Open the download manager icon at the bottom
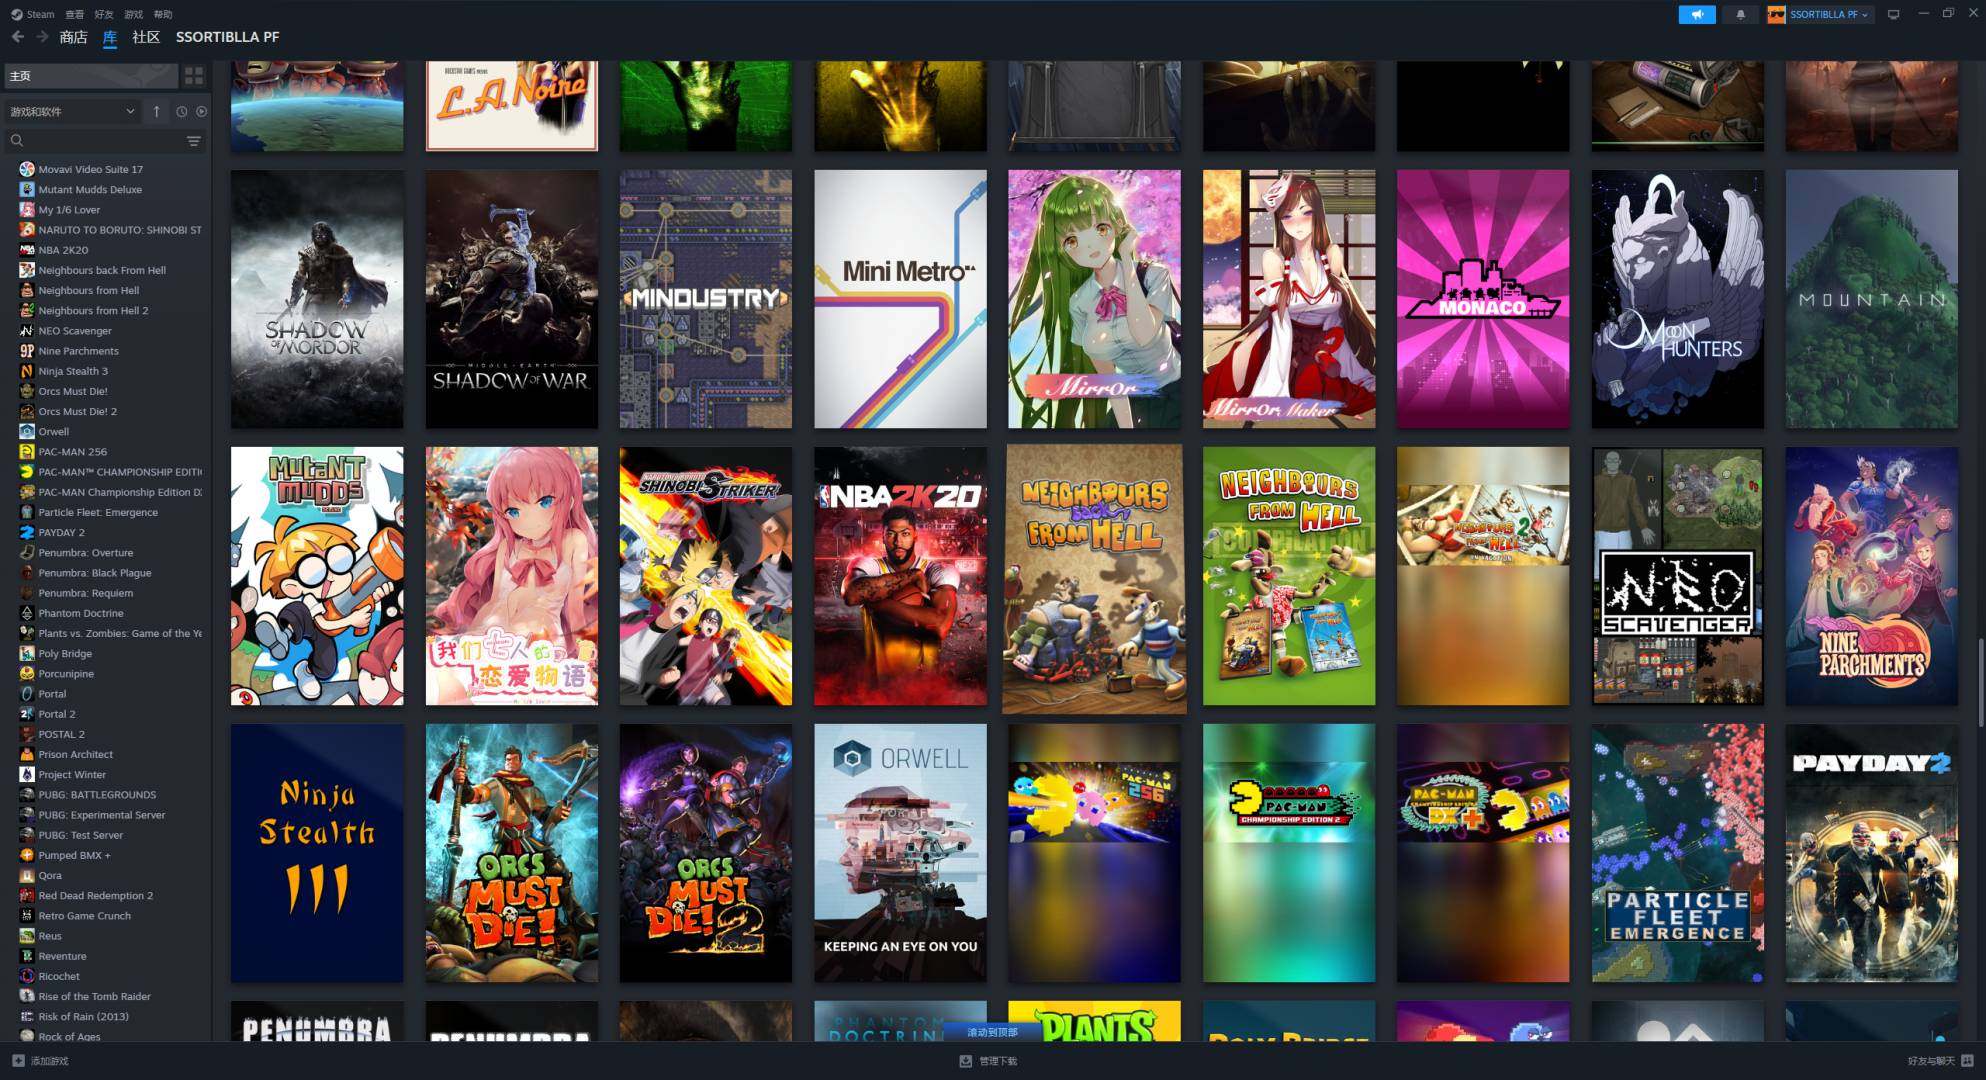1986x1080 pixels. [965, 1061]
